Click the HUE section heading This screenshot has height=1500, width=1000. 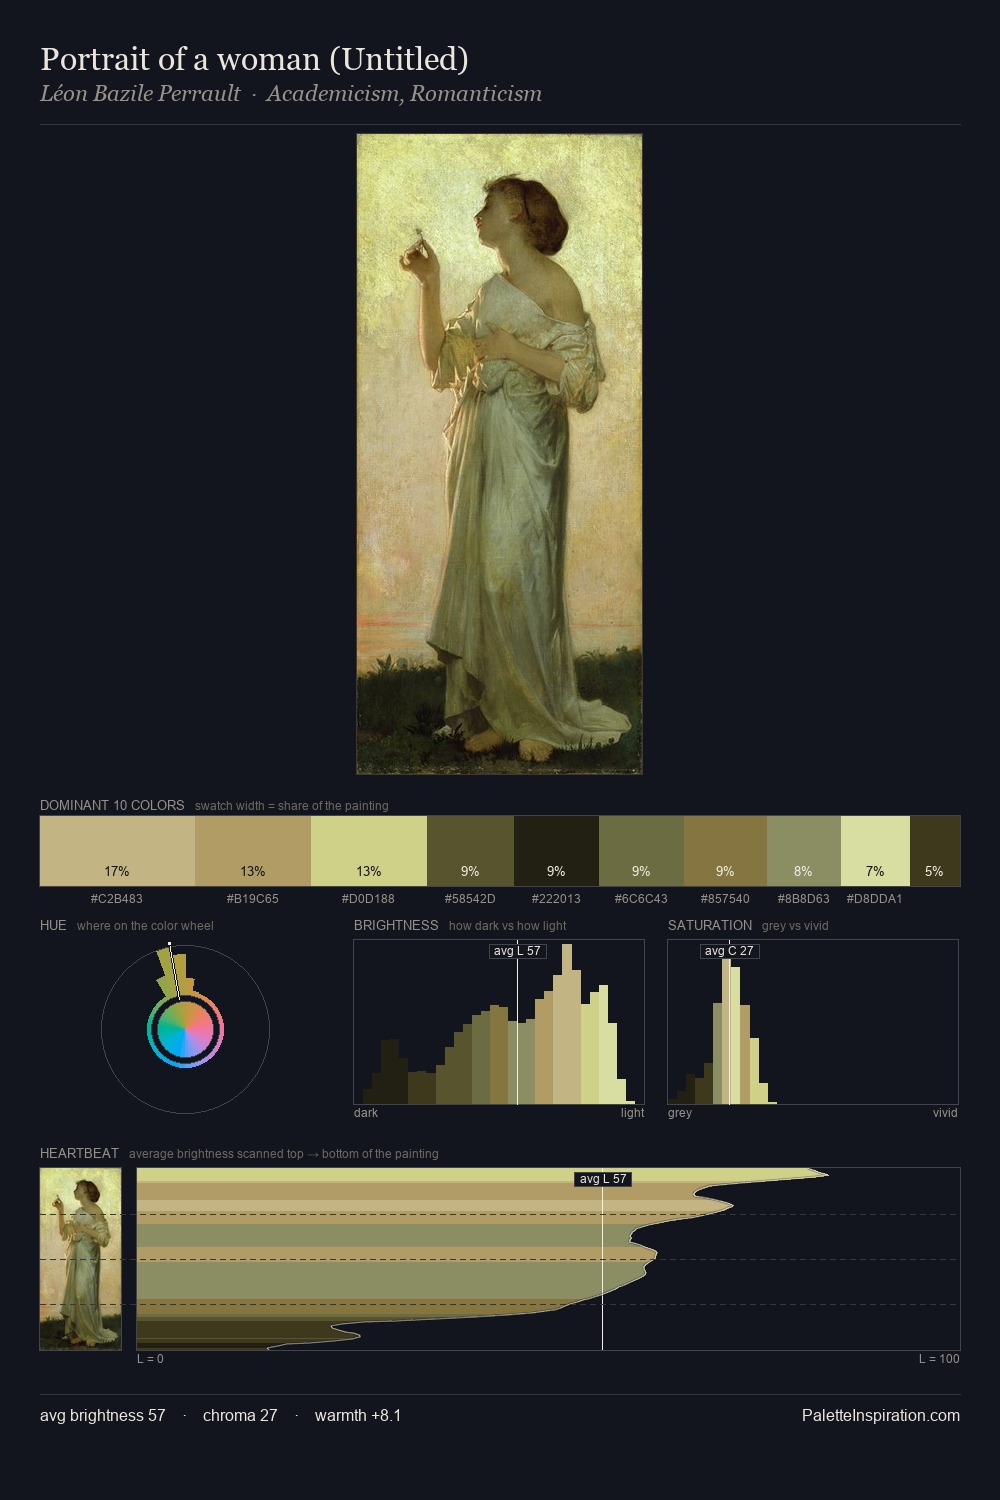click(x=53, y=925)
